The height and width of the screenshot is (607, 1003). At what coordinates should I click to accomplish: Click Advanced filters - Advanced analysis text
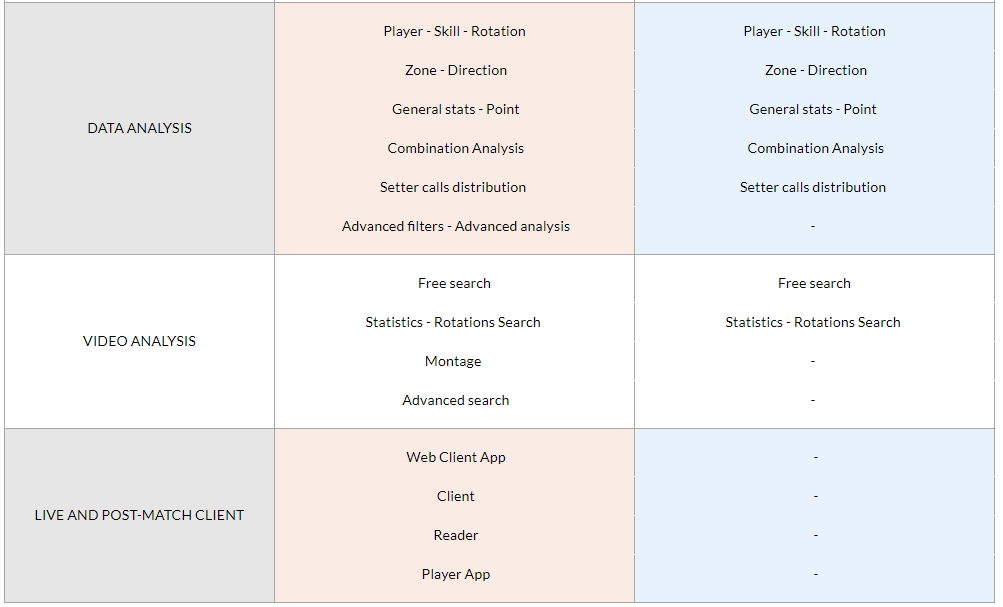(455, 226)
